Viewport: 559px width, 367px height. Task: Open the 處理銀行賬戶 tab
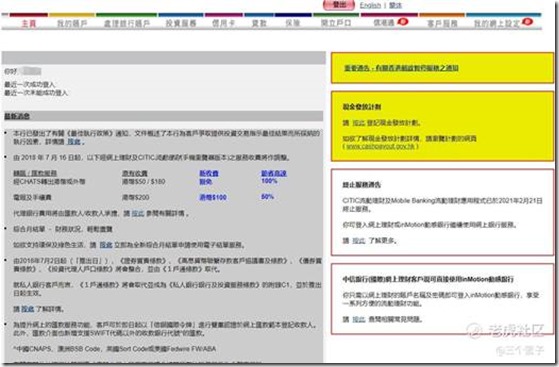pyautogui.click(x=127, y=24)
